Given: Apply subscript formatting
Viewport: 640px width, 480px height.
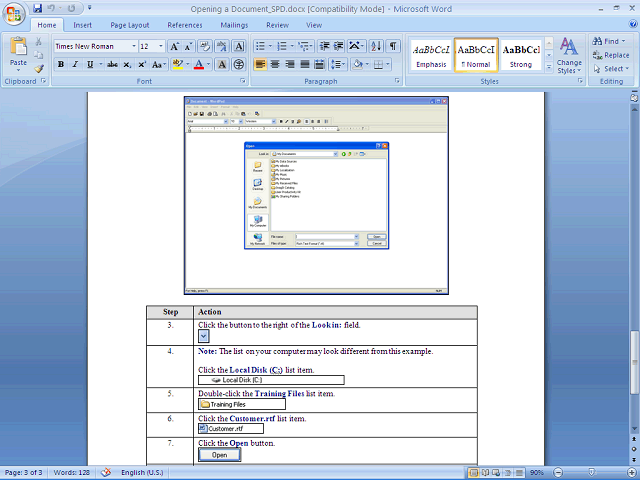Looking at the screenshot, I should pos(127,64).
